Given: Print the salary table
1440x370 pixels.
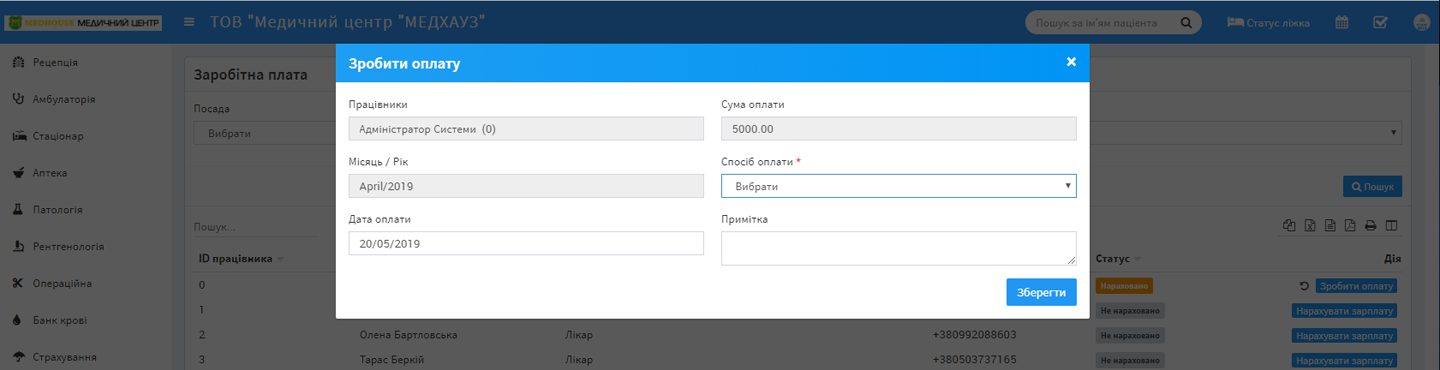Looking at the screenshot, I should (1371, 226).
